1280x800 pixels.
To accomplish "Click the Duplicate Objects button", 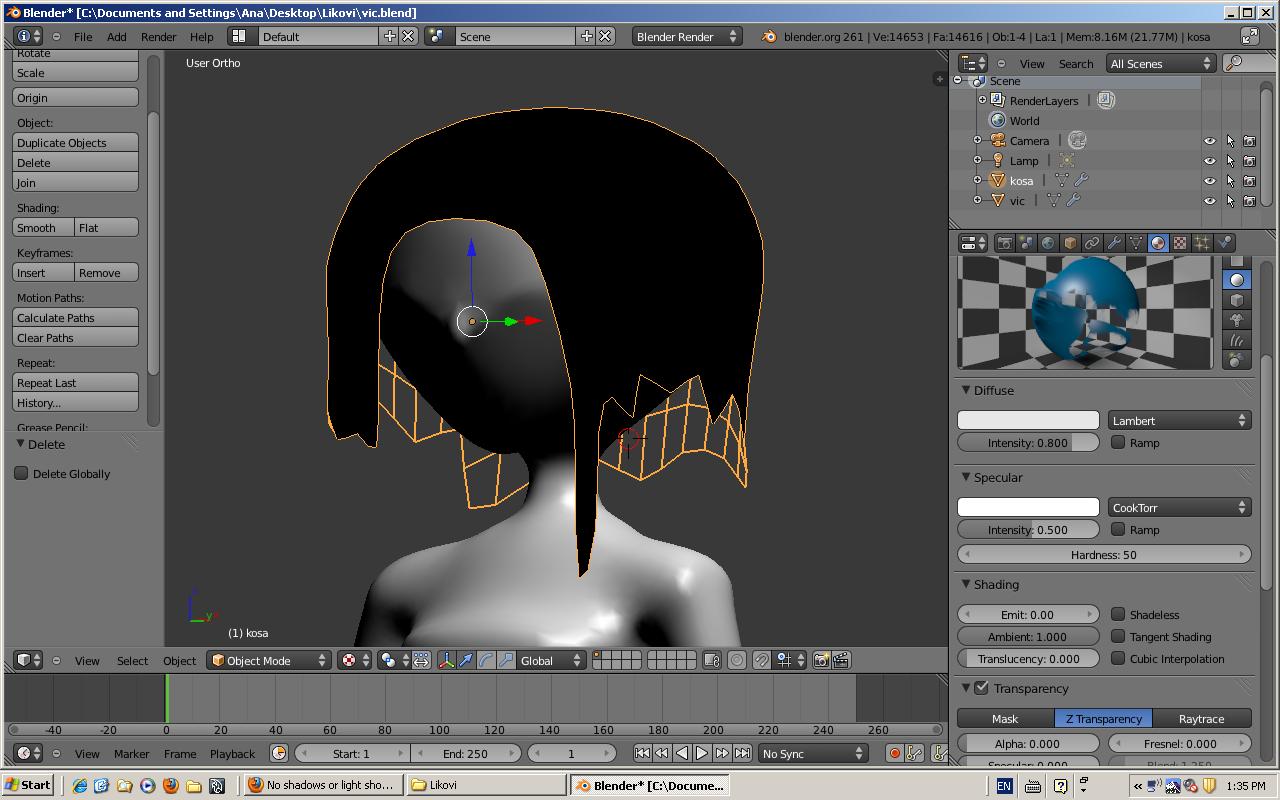I will pos(75,142).
